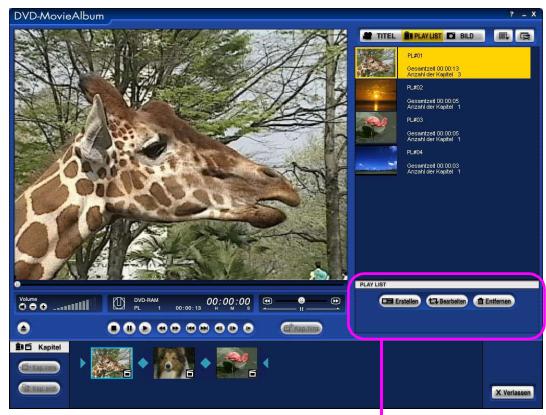Remove playlist with Entfernen button
The image size is (546, 415).
tap(494, 301)
